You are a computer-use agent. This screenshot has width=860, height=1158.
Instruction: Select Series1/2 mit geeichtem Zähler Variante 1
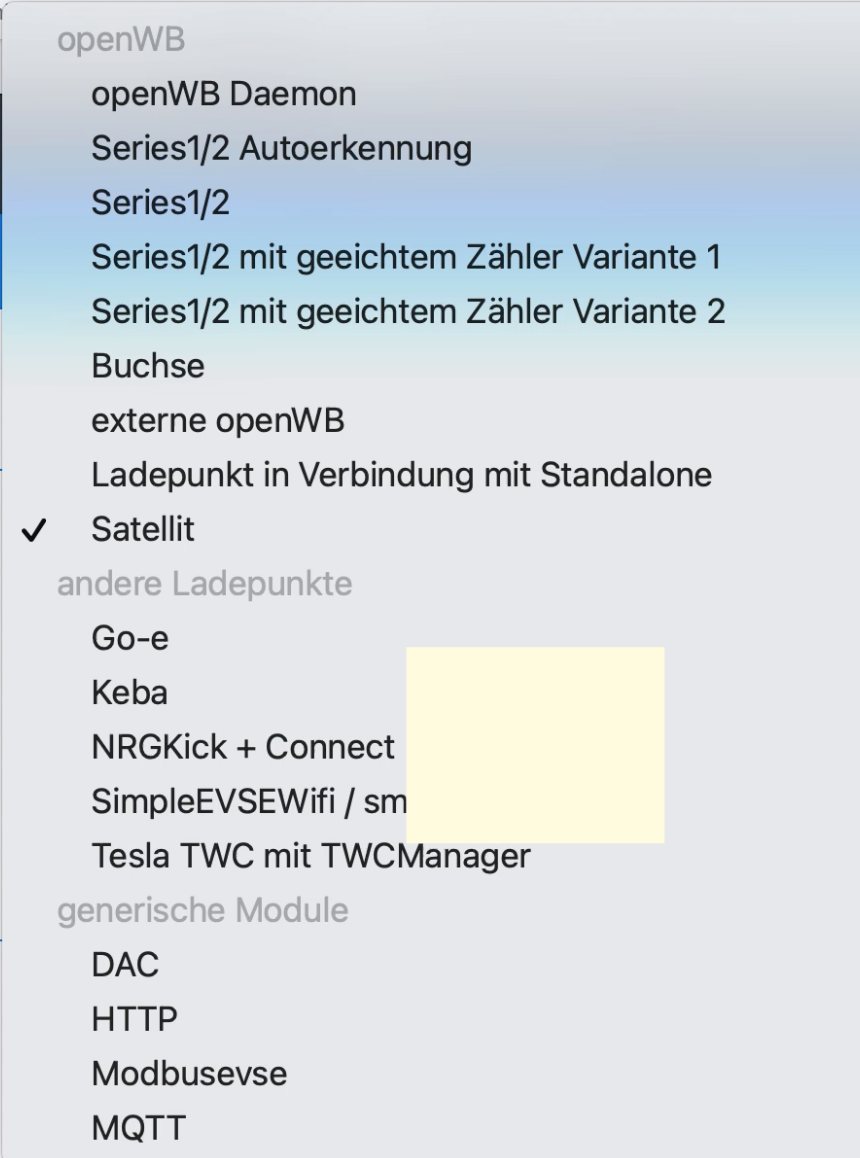(406, 258)
